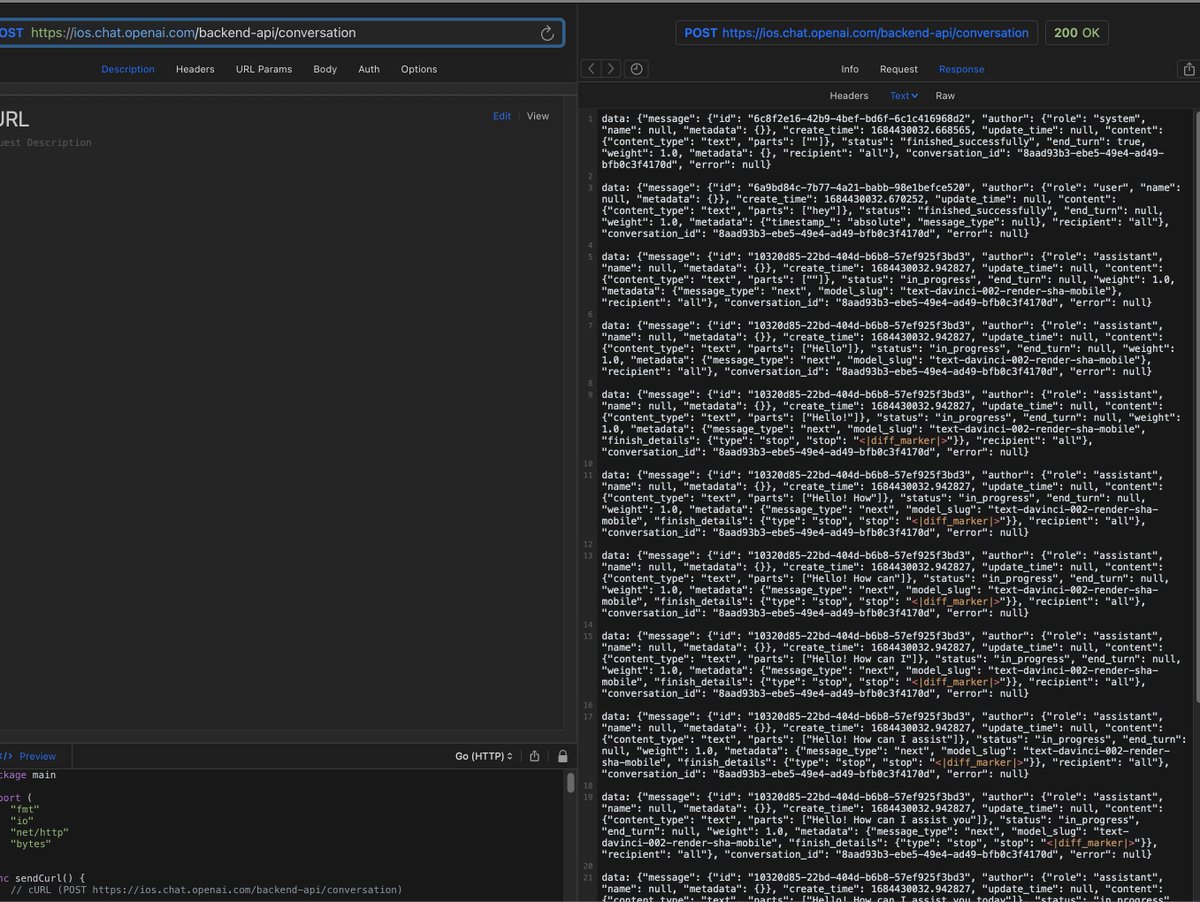
Task: Select the Preview code tab
Action: [38, 757]
